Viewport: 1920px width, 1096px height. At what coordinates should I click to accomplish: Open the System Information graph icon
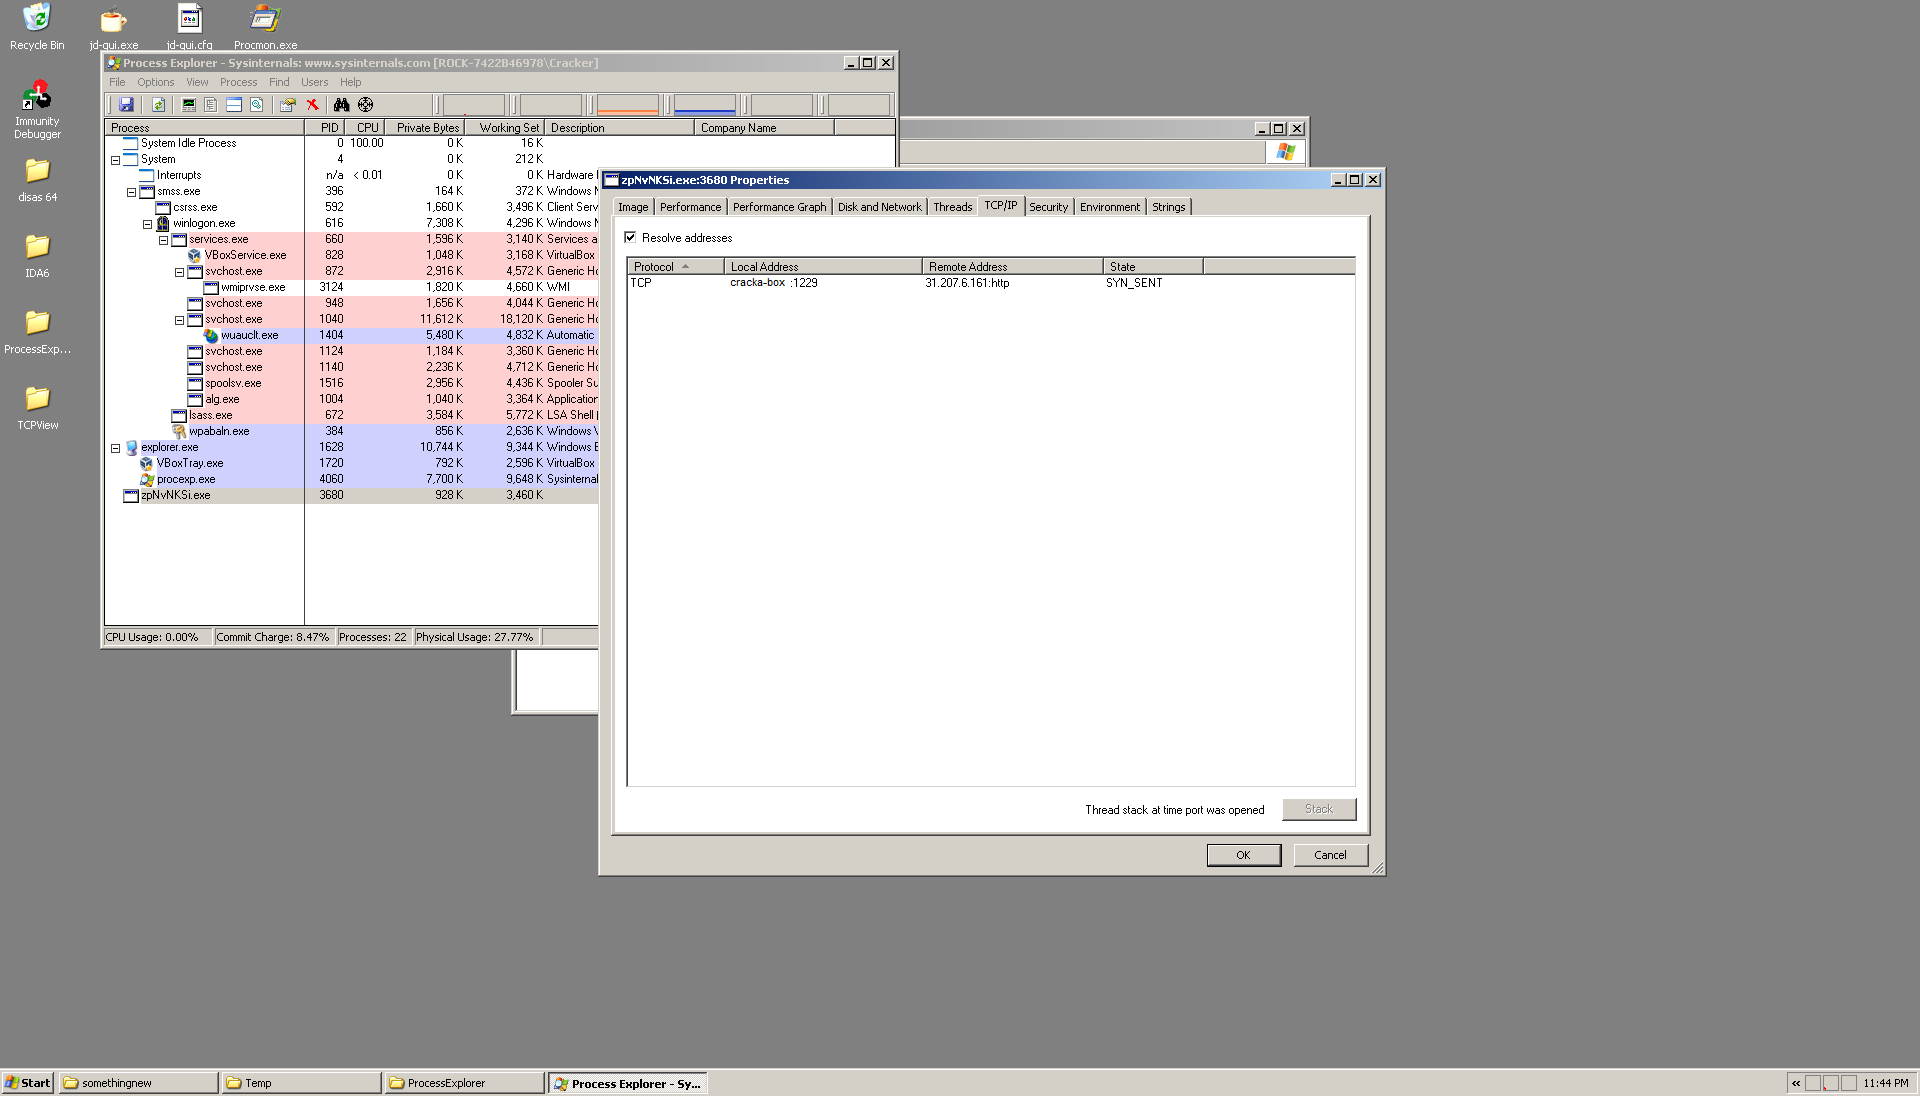[188, 105]
